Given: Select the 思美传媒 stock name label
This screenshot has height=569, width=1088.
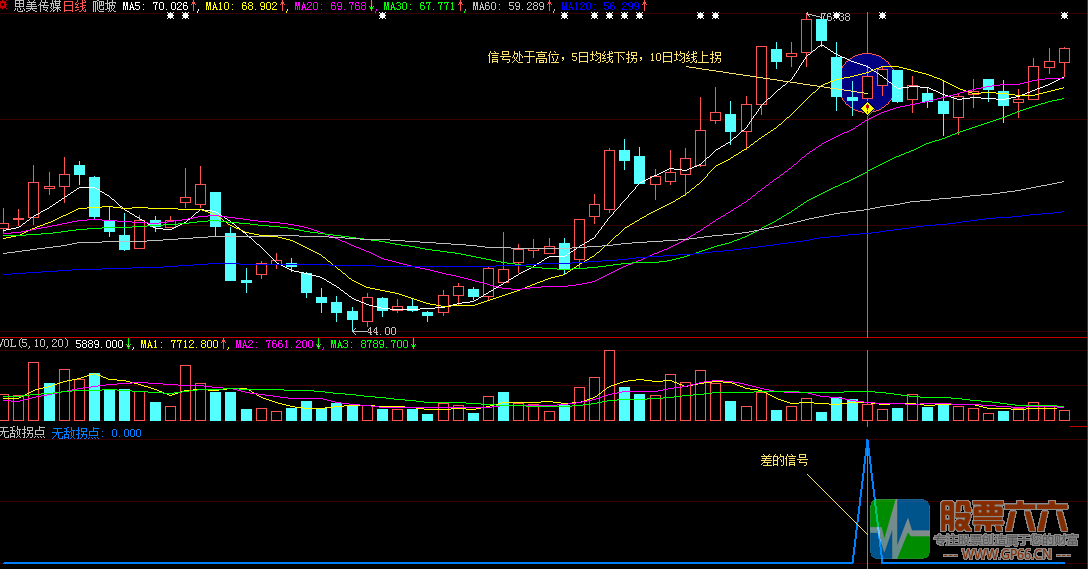Looking at the screenshot, I should [36, 6].
